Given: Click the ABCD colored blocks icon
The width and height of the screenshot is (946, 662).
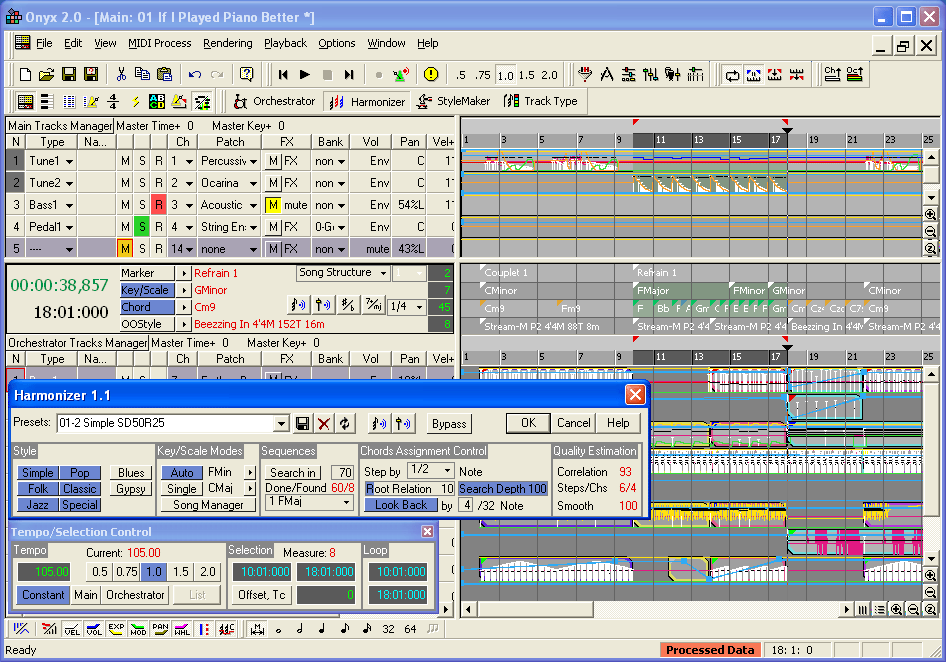Looking at the screenshot, I should click(x=157, y=101).
